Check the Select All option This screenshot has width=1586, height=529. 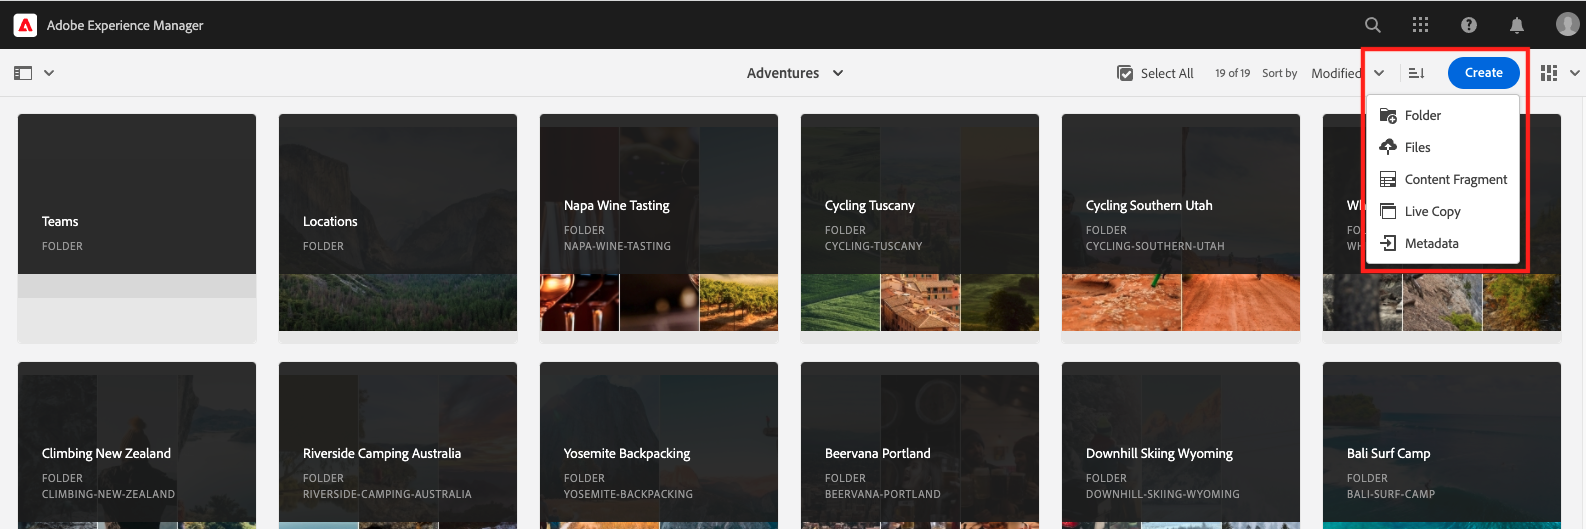point(1155,73)
